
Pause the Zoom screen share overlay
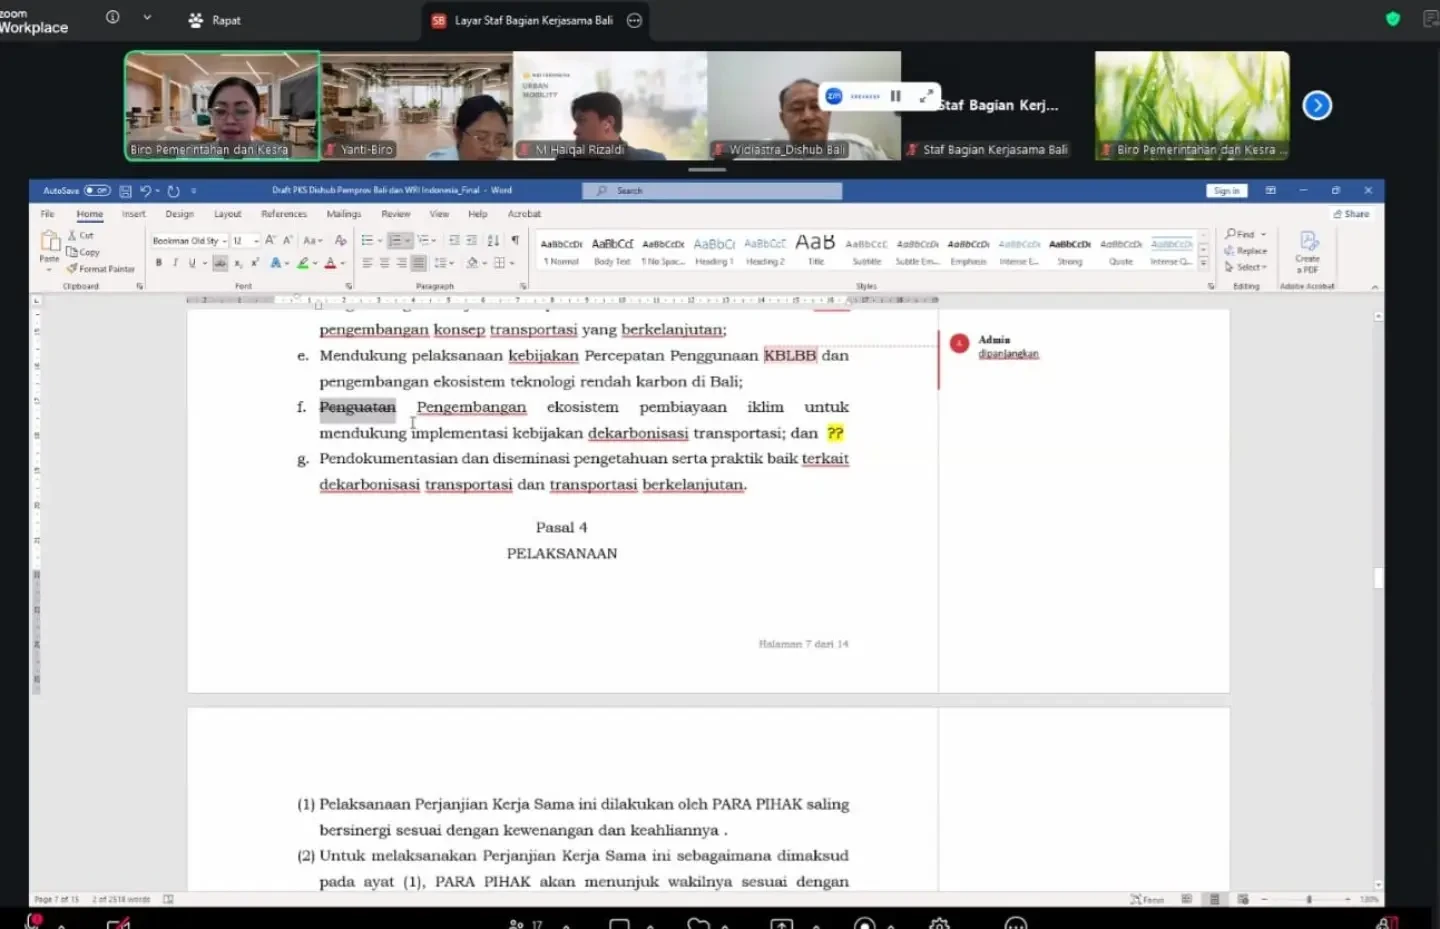896,96
